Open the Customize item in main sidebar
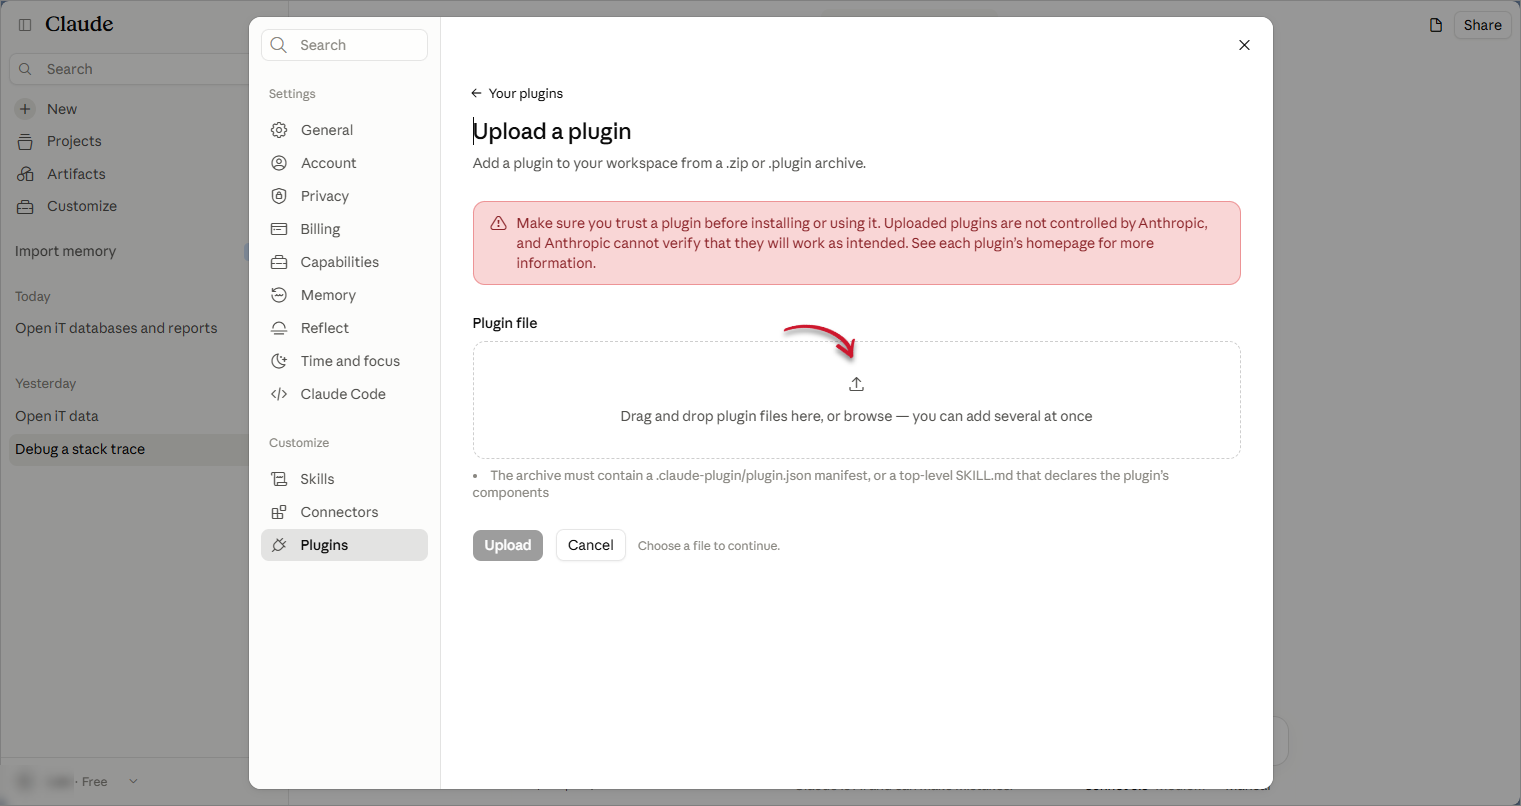Image resolution: width=1521 pixels, height=806 pixels. pos(82,206)
